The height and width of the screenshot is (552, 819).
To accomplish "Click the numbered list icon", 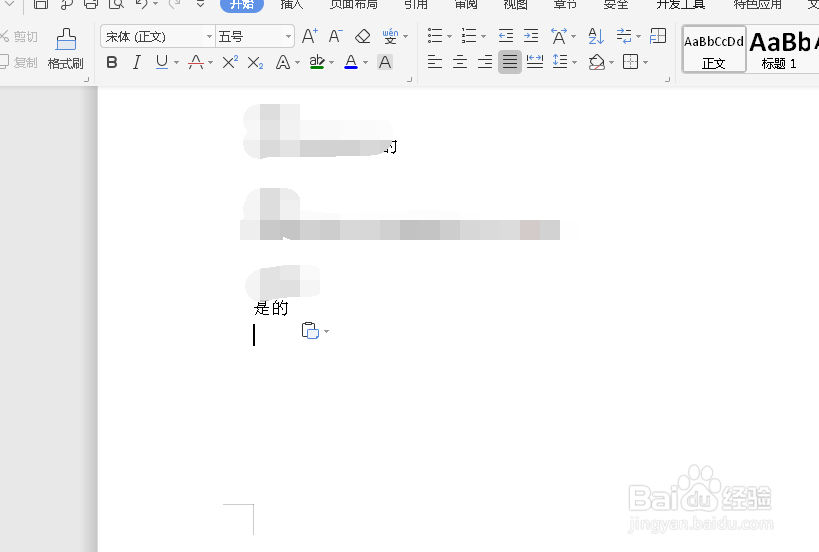I will point(469,36).
